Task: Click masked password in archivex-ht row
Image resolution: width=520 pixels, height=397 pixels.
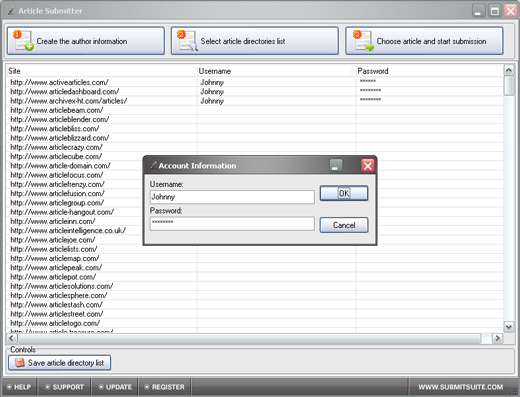Action: (x=370, y=100)
